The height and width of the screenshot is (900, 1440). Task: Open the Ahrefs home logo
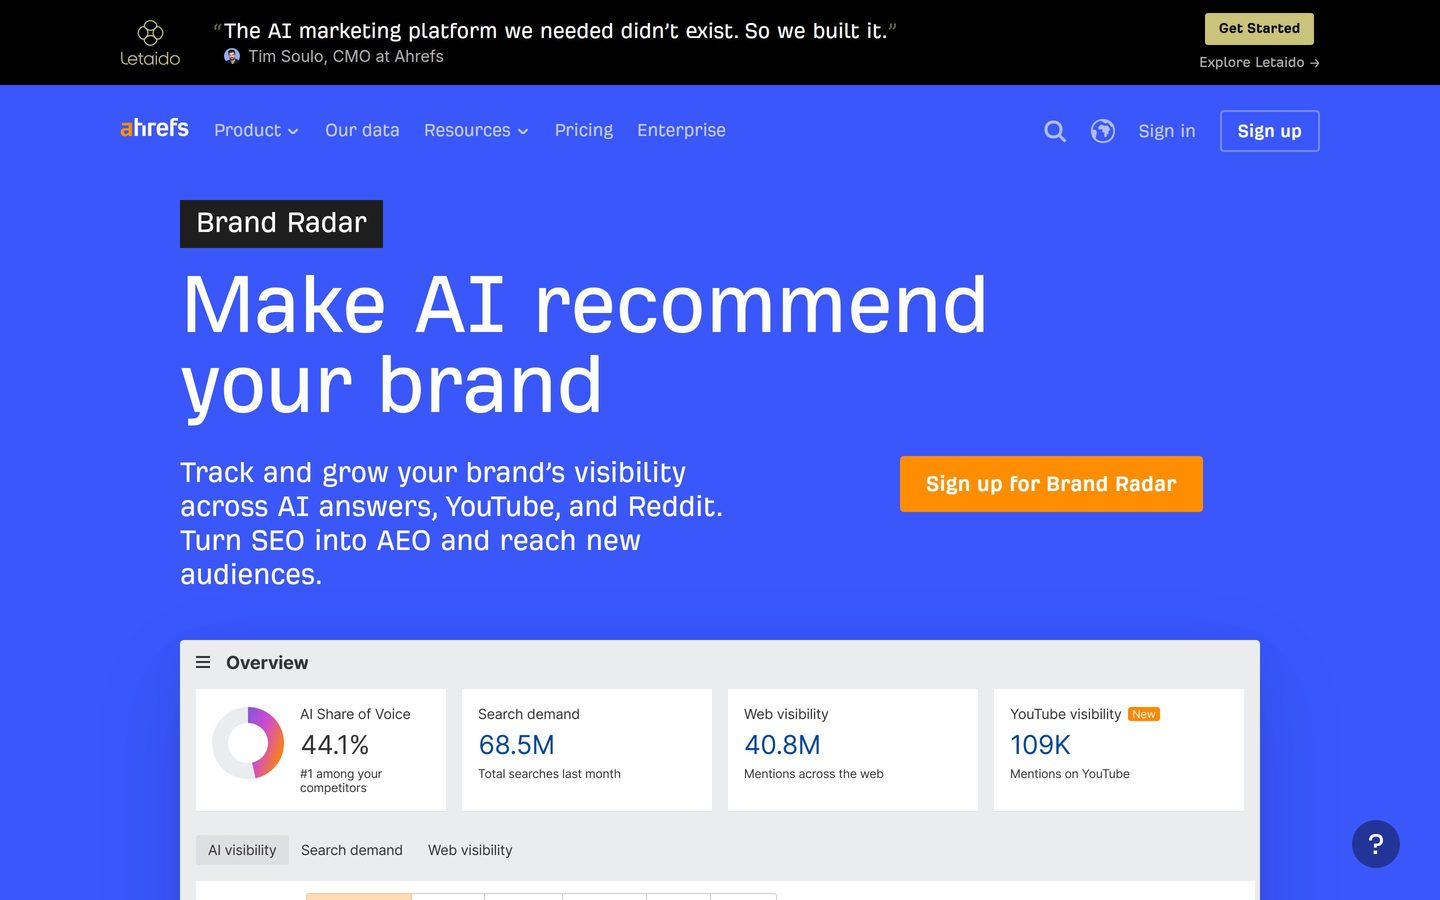[154, 128]
